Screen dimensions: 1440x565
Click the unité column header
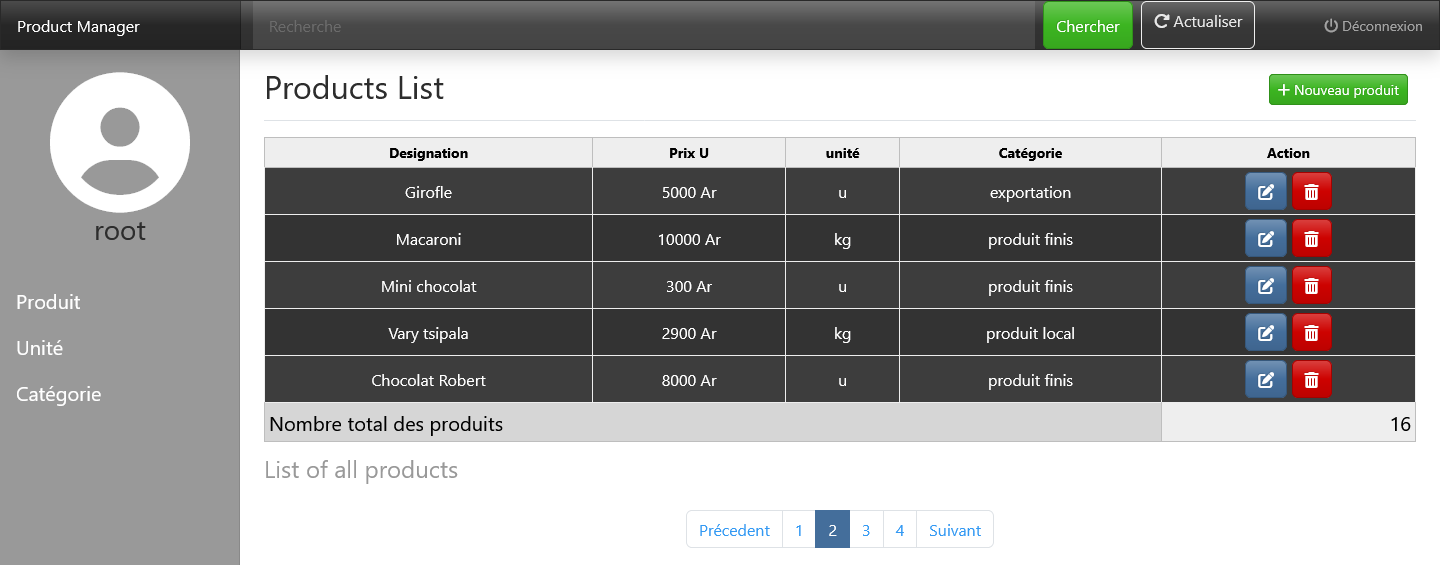coord(842,153)
